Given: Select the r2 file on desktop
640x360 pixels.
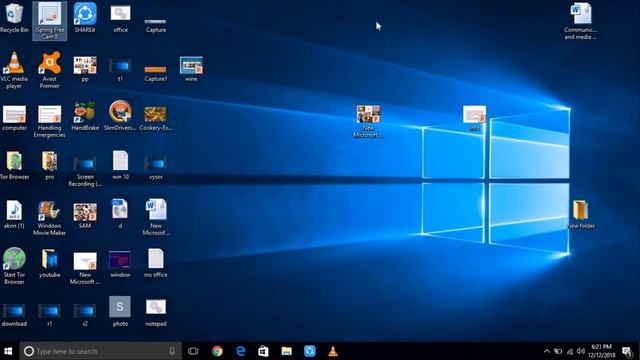Looking at the screenshot, I should (x=85, y=315).
